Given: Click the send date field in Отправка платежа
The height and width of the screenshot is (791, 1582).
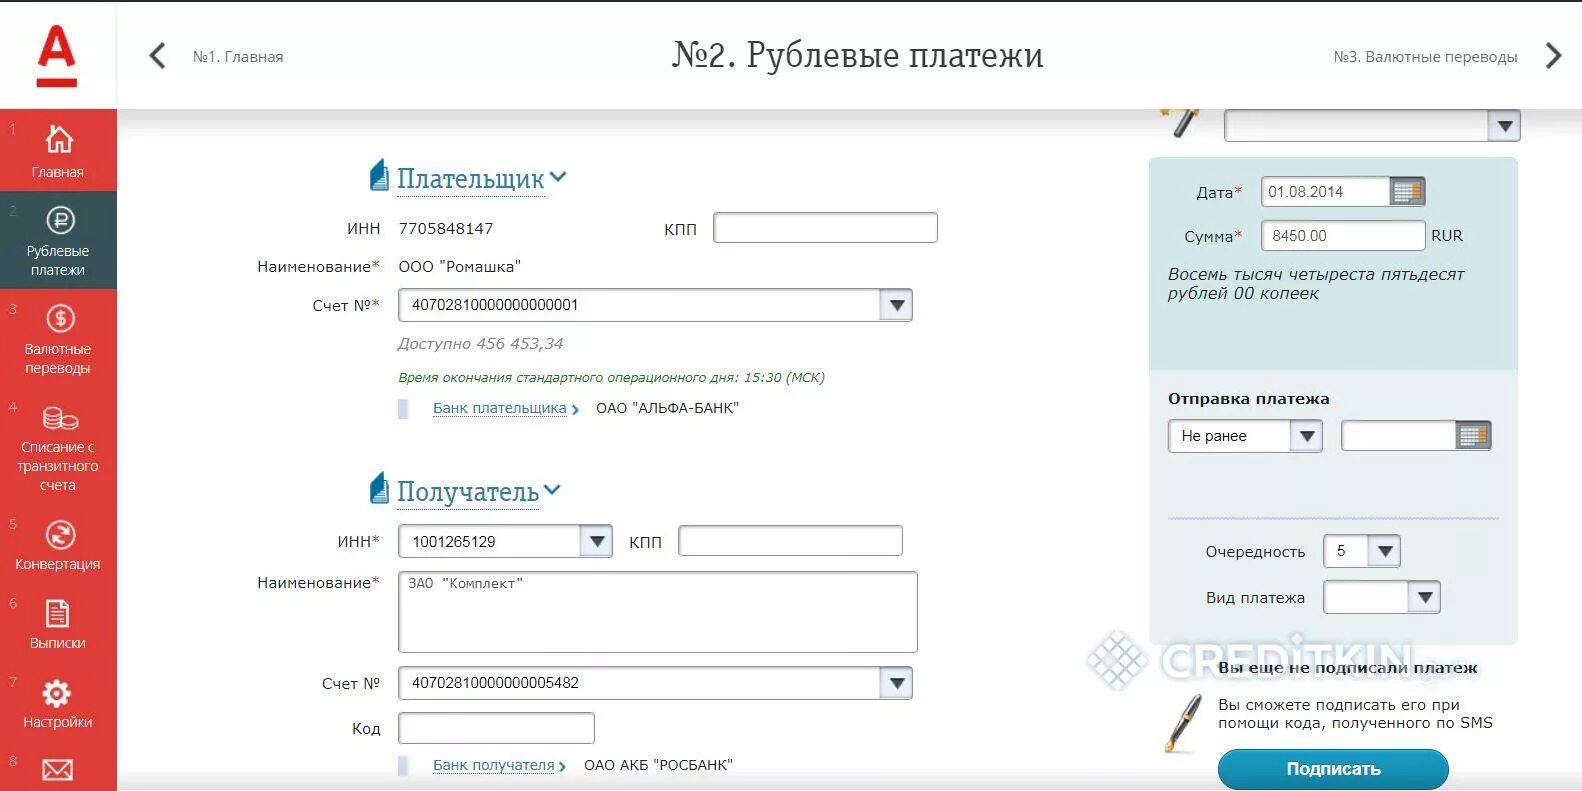Looking at the screenshot, I should pos(1398,436).
